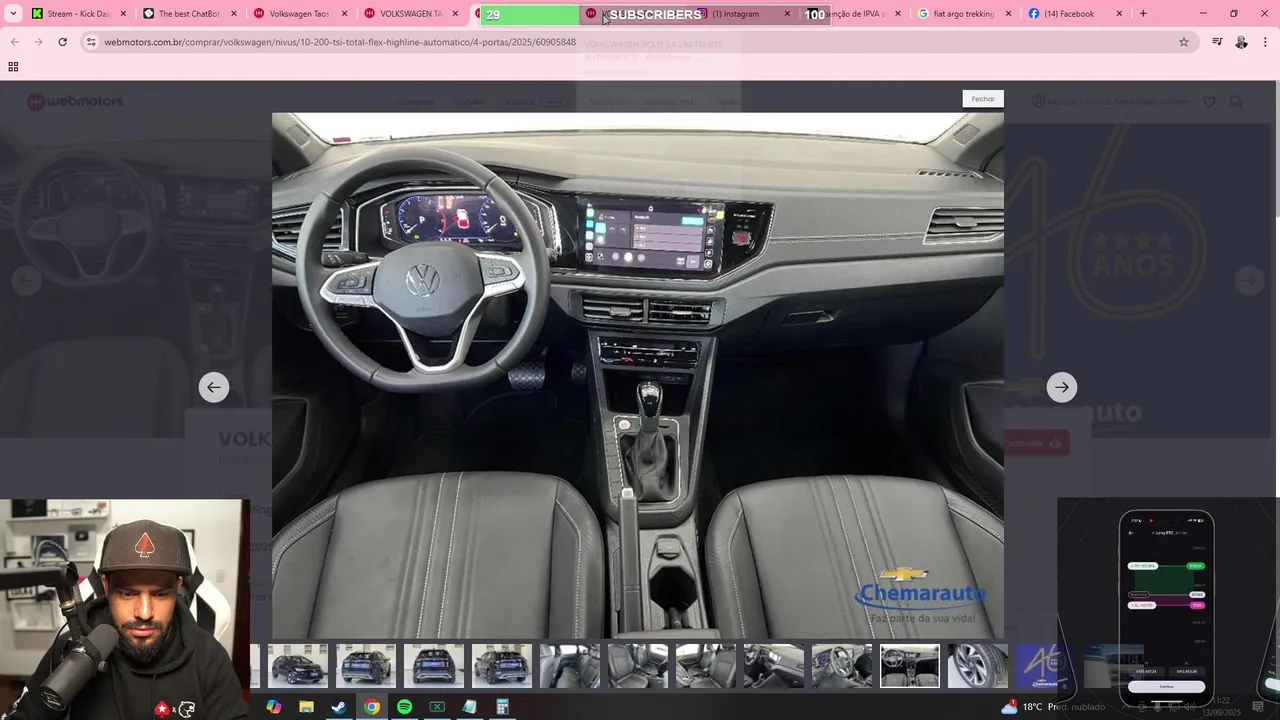
Task: Close The best ChatBot tab
Action: point(234,14)
